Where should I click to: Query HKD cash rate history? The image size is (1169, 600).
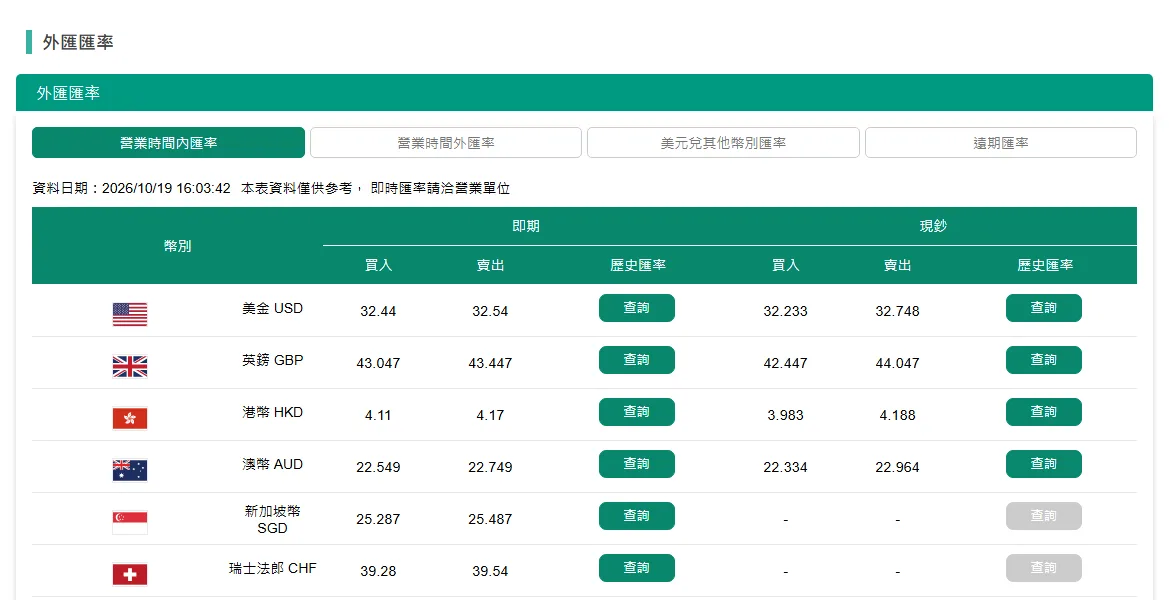tap(1044, 412)
